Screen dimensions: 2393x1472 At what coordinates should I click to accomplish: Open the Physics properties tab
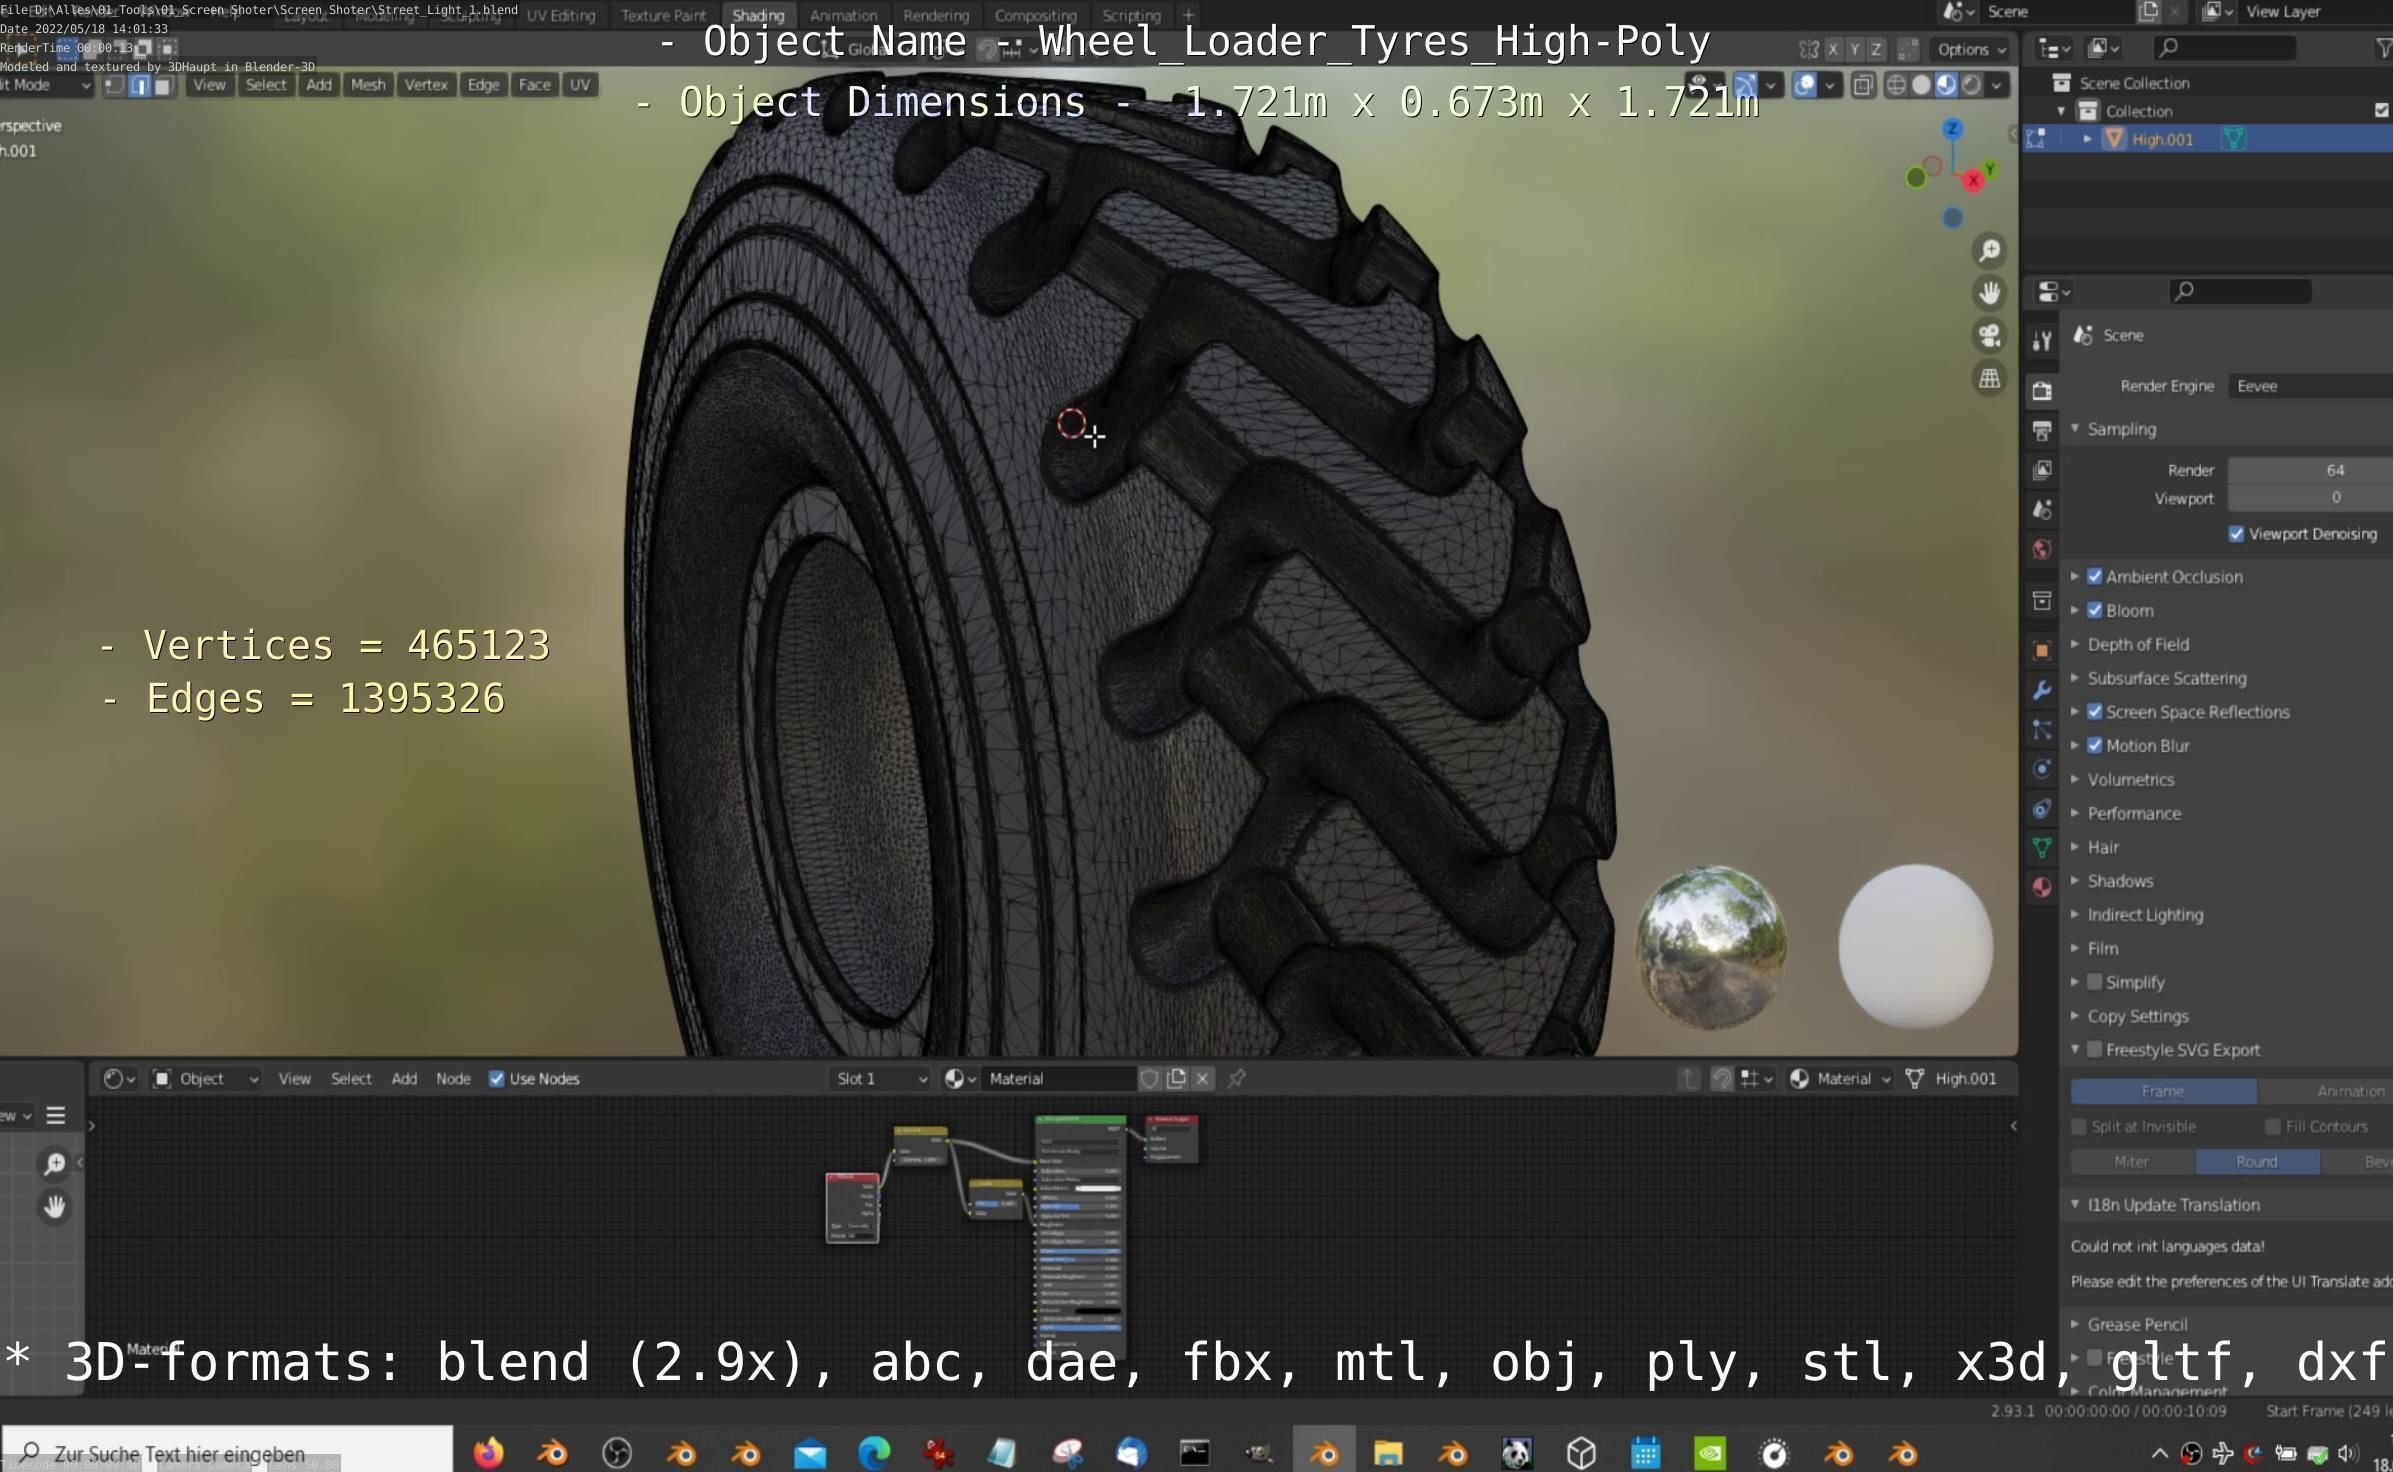[2042, 769]
